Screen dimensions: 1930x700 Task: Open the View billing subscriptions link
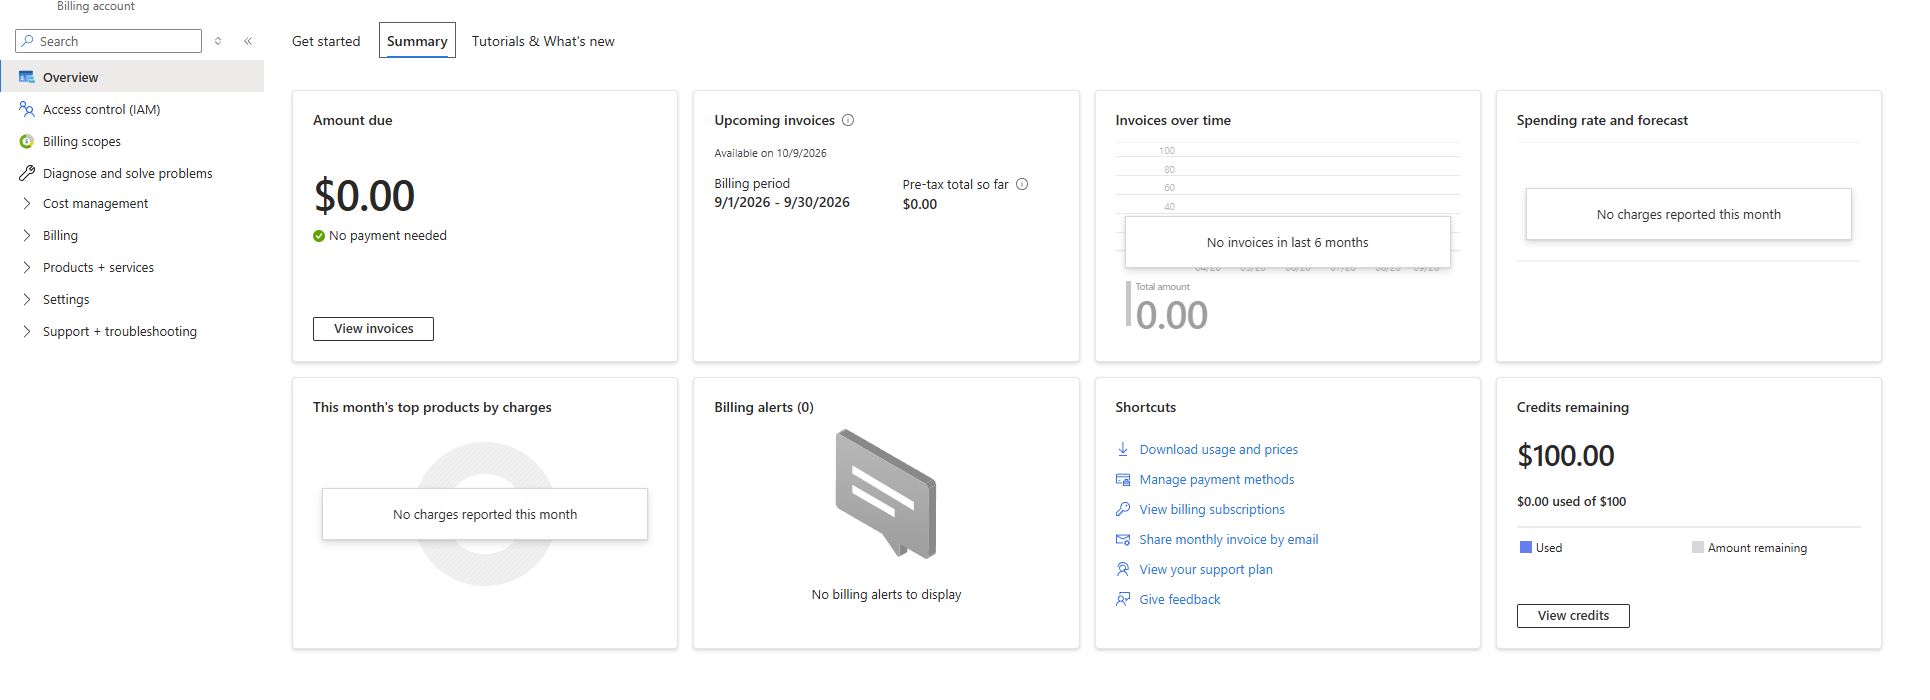[x=1212, y=509]
